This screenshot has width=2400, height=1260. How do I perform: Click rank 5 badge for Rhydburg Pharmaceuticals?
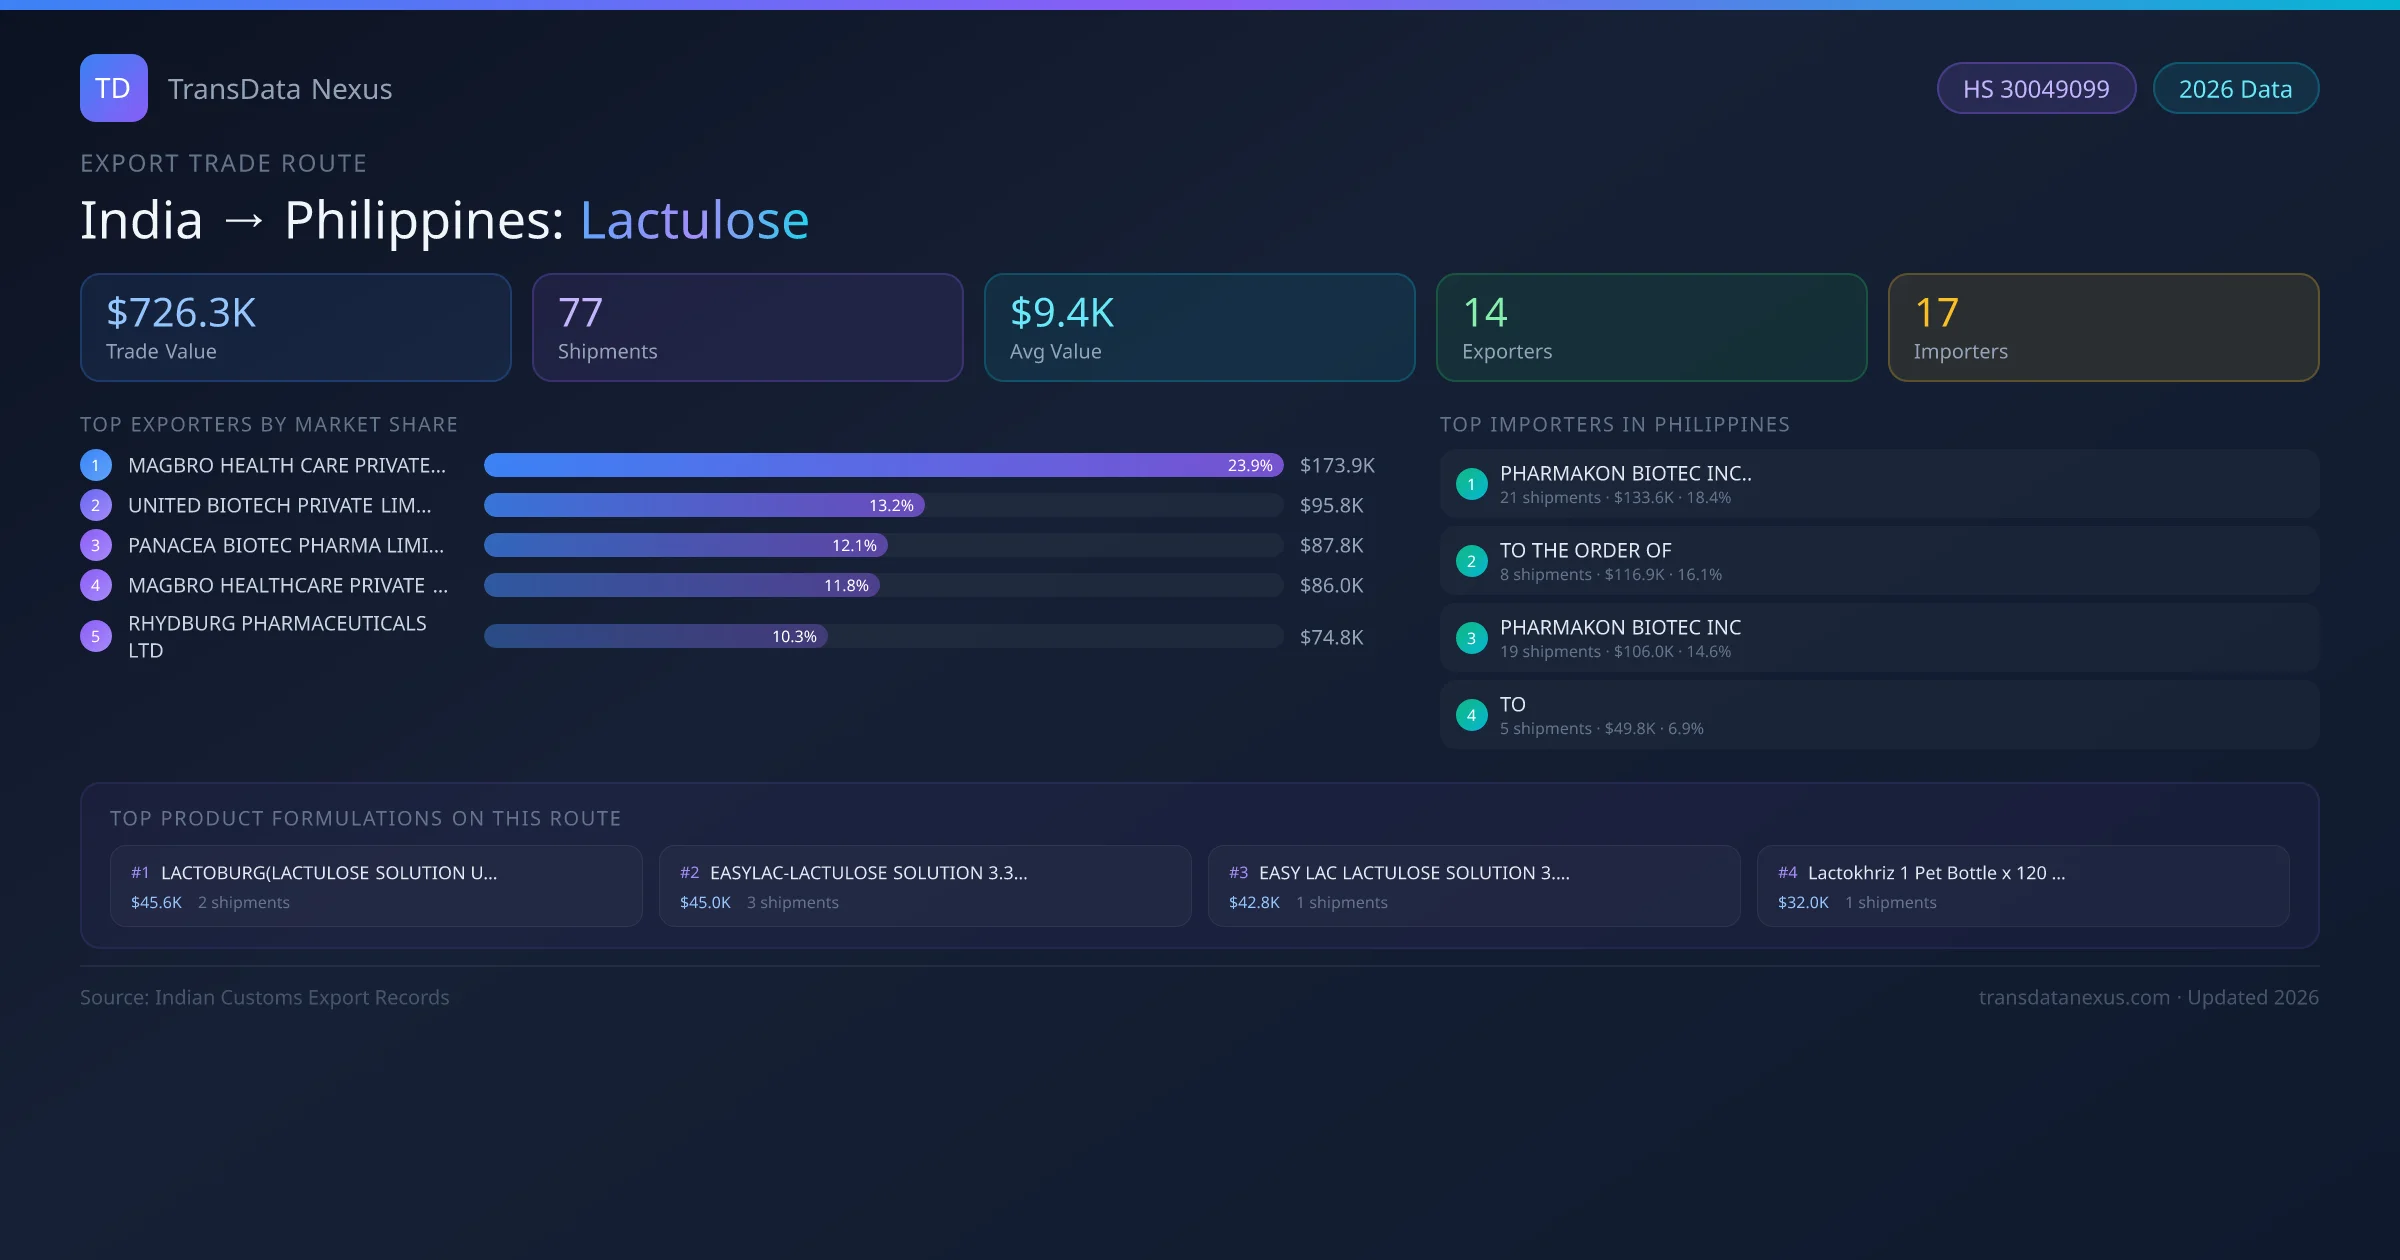[x=96, y=636]
